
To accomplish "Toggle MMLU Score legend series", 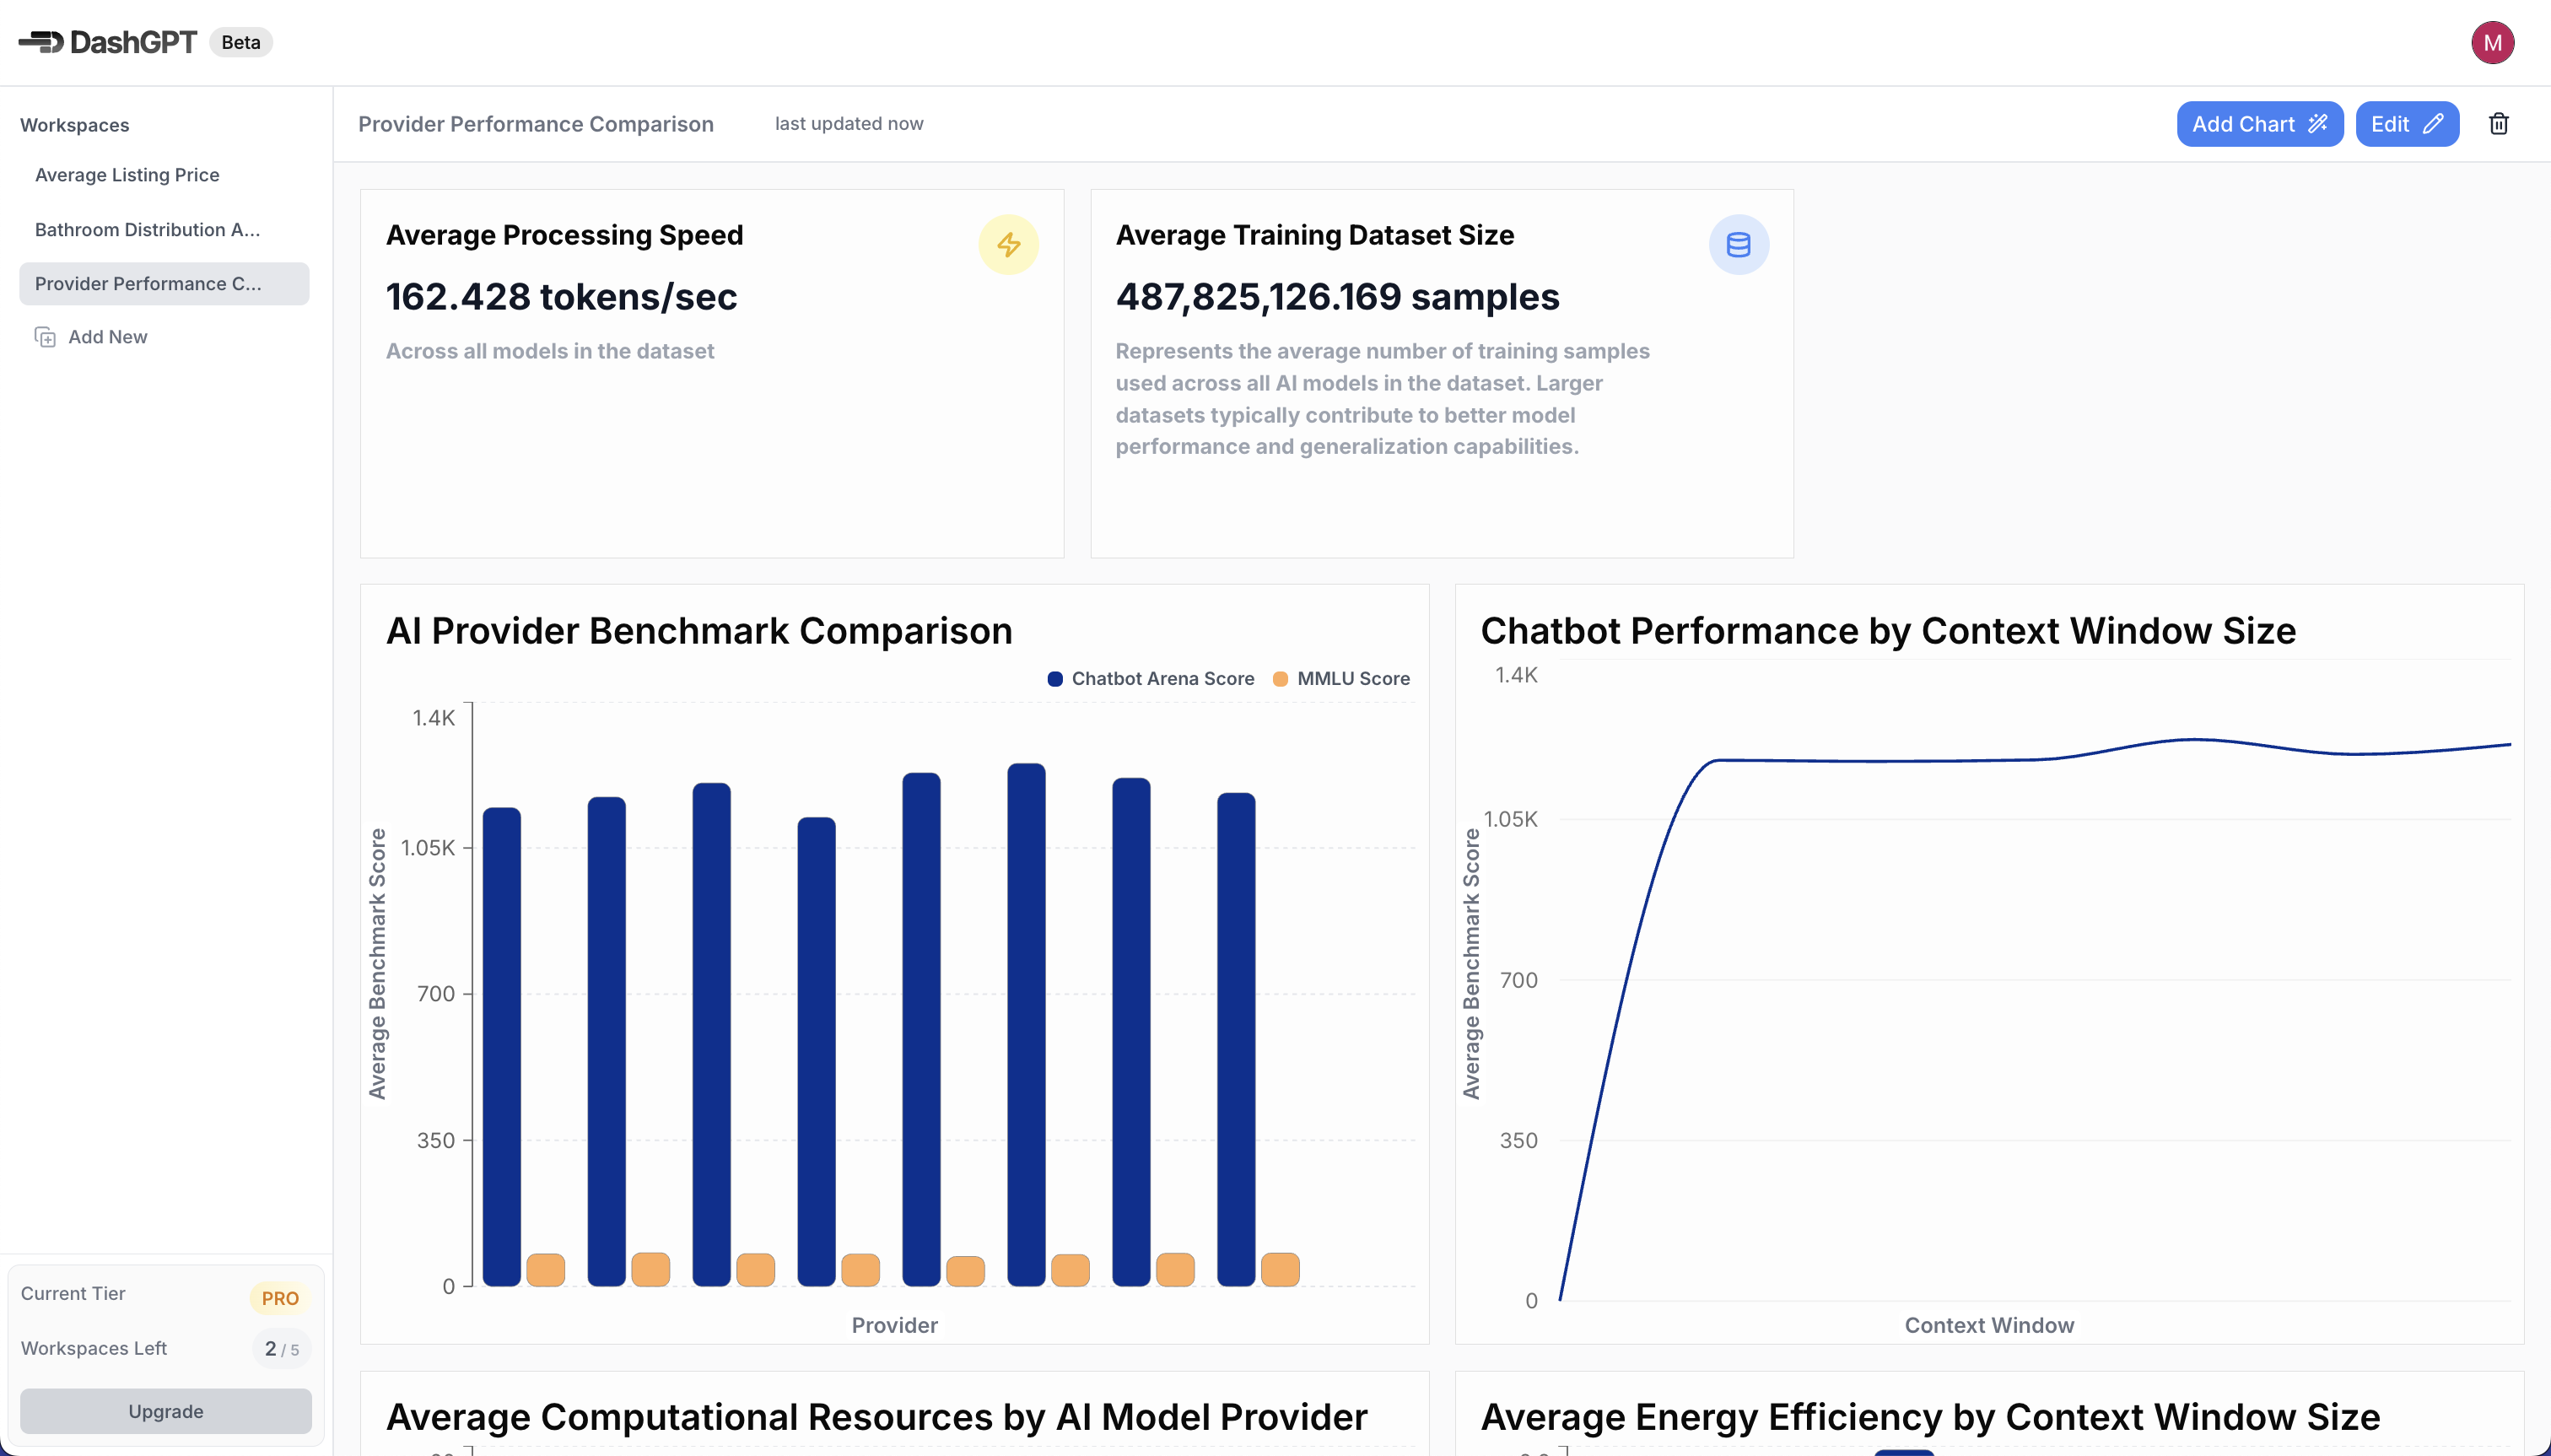I will coord(1341,679).
